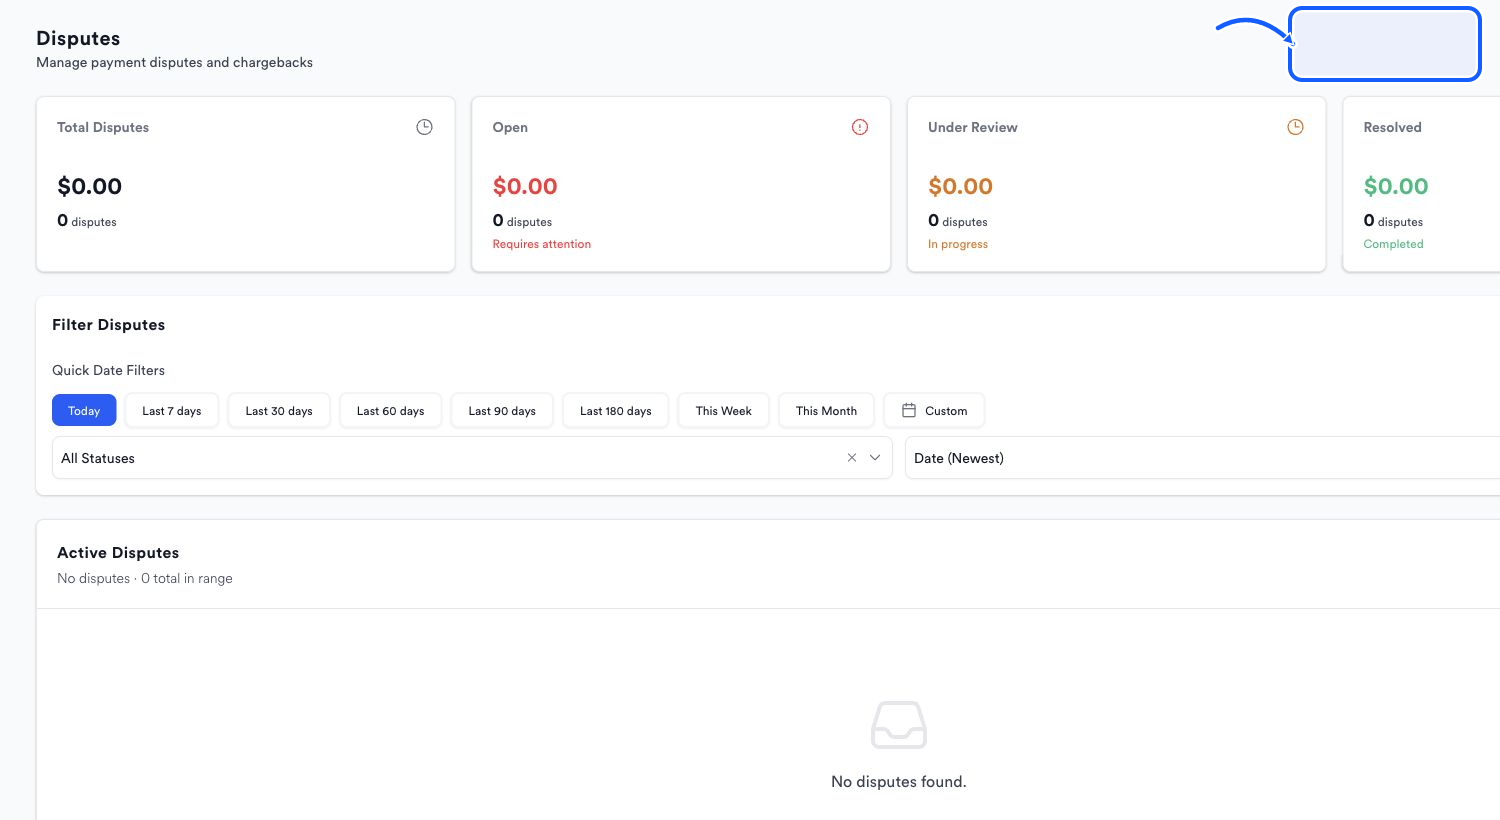Click the $0.00 amount in Total Disputes

click(89, 186)
